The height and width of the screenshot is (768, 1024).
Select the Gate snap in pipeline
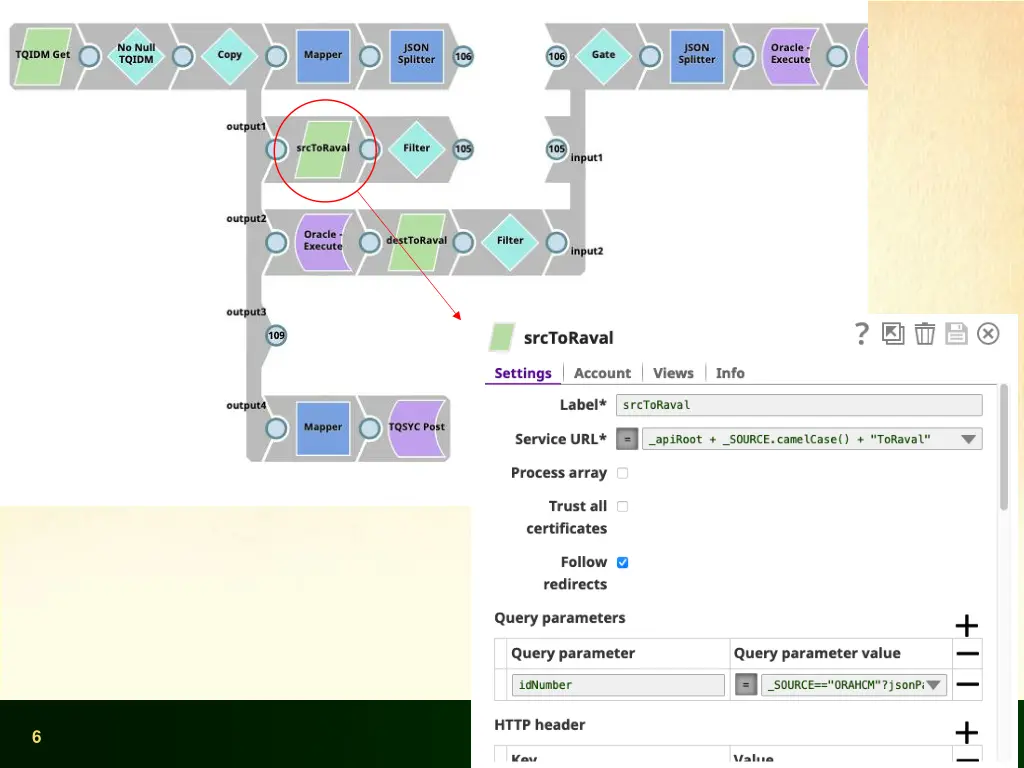click(603, 55)
